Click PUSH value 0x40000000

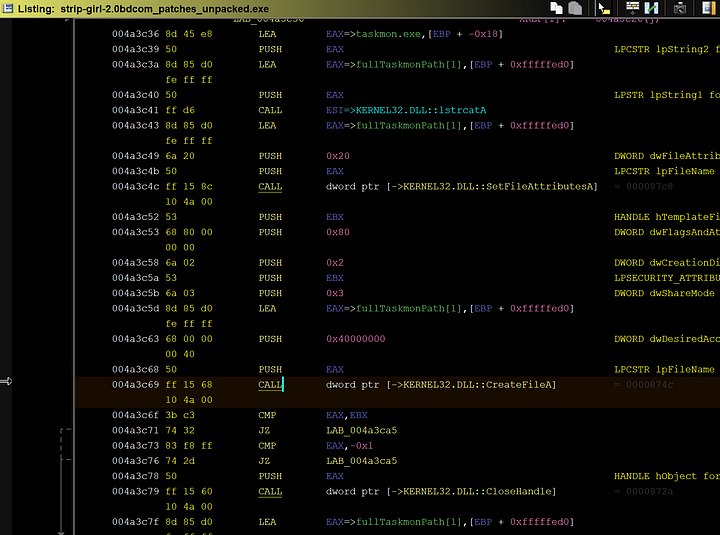(356, 339)
